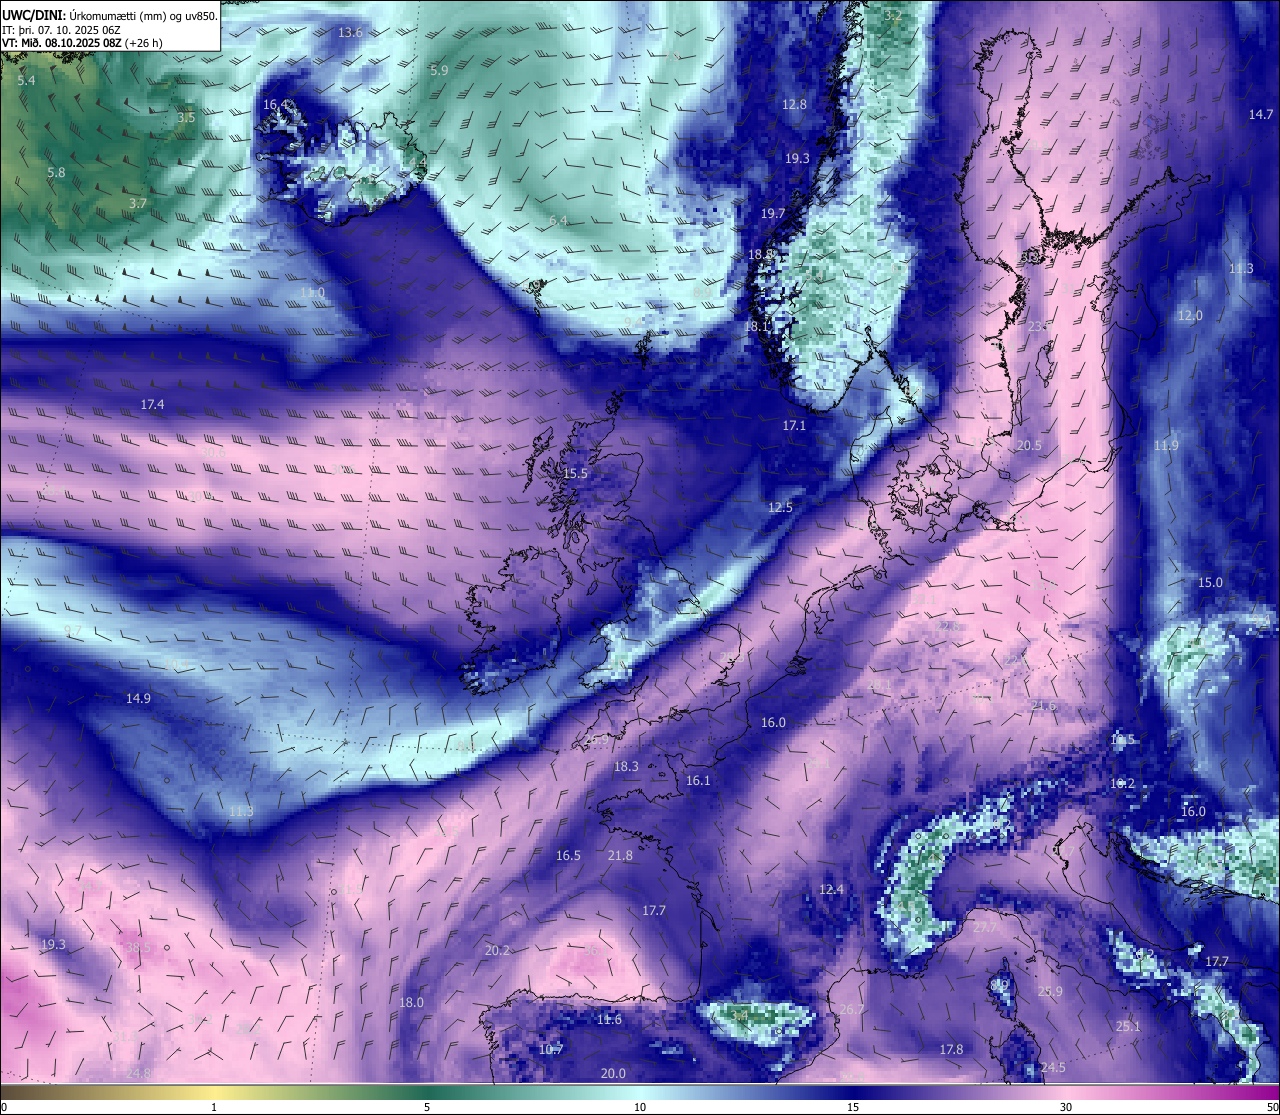Click the 18.3 value label

click(x=626, y=767)
